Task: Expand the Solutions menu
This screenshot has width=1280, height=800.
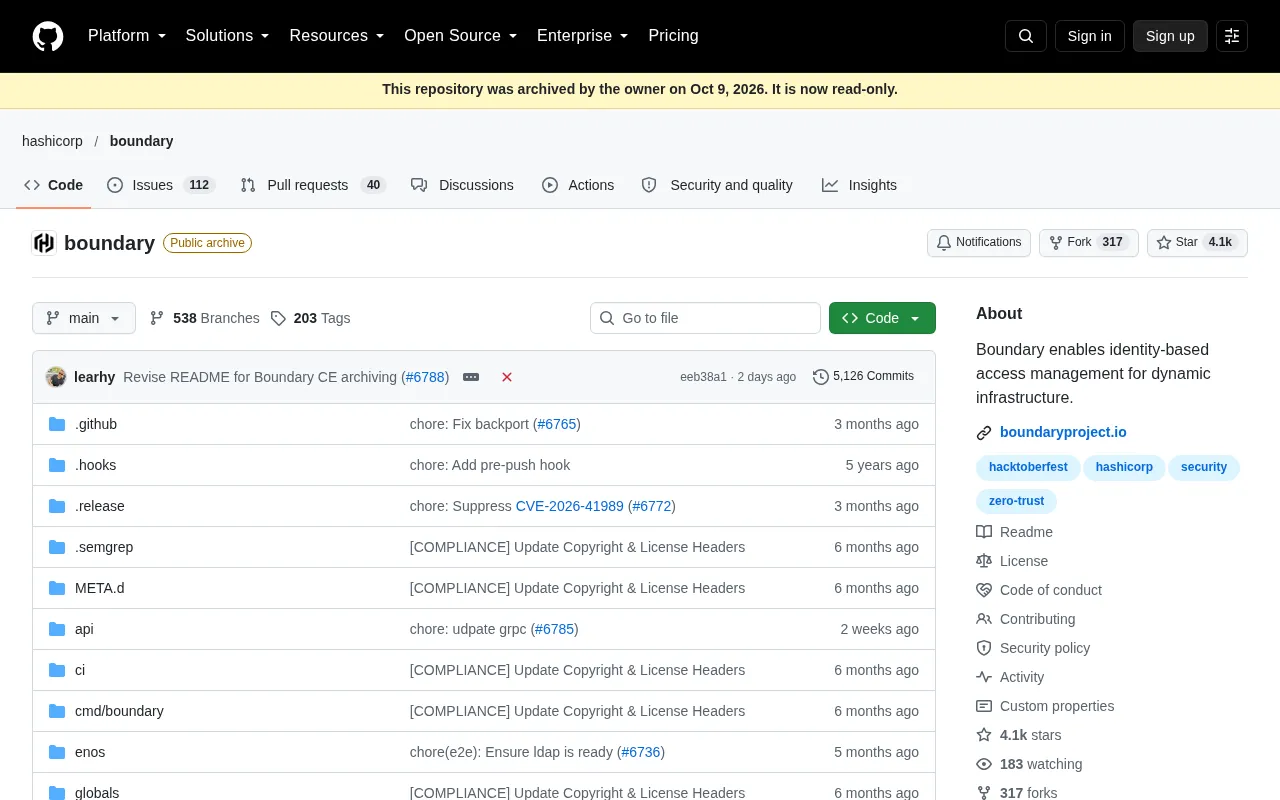Action: [x=228, y=36]
